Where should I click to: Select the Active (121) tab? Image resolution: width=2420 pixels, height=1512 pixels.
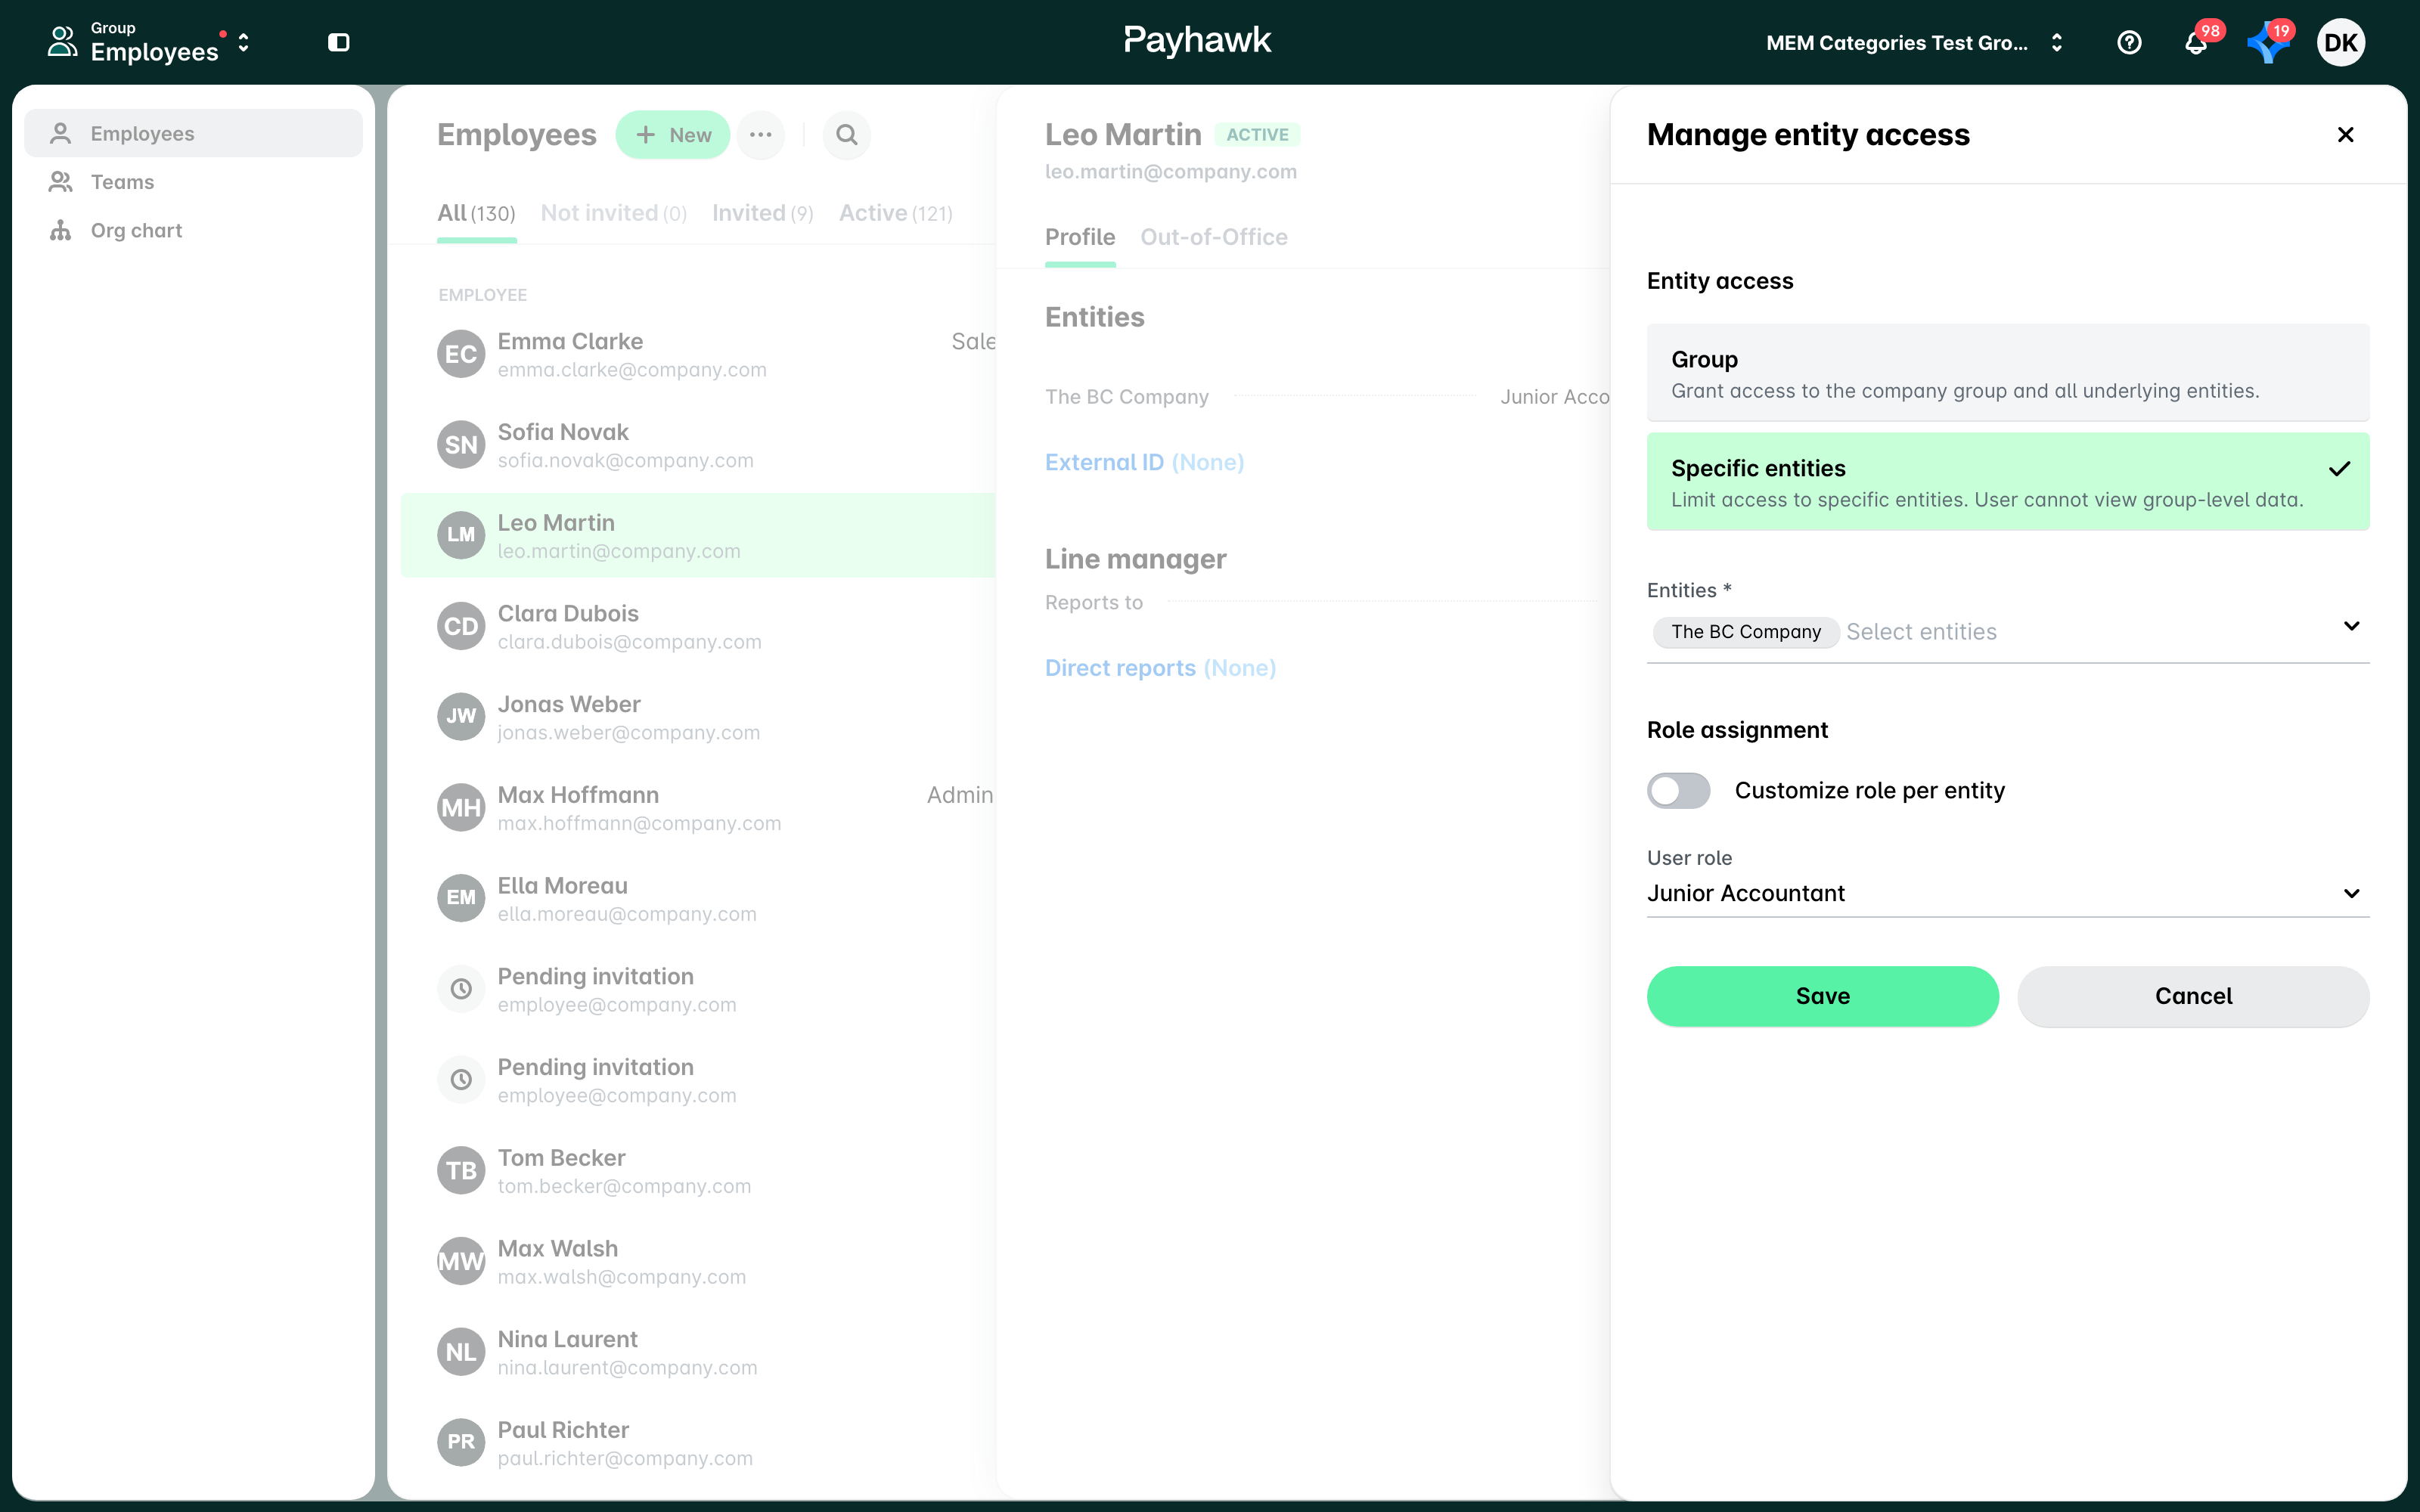(895, 213)
